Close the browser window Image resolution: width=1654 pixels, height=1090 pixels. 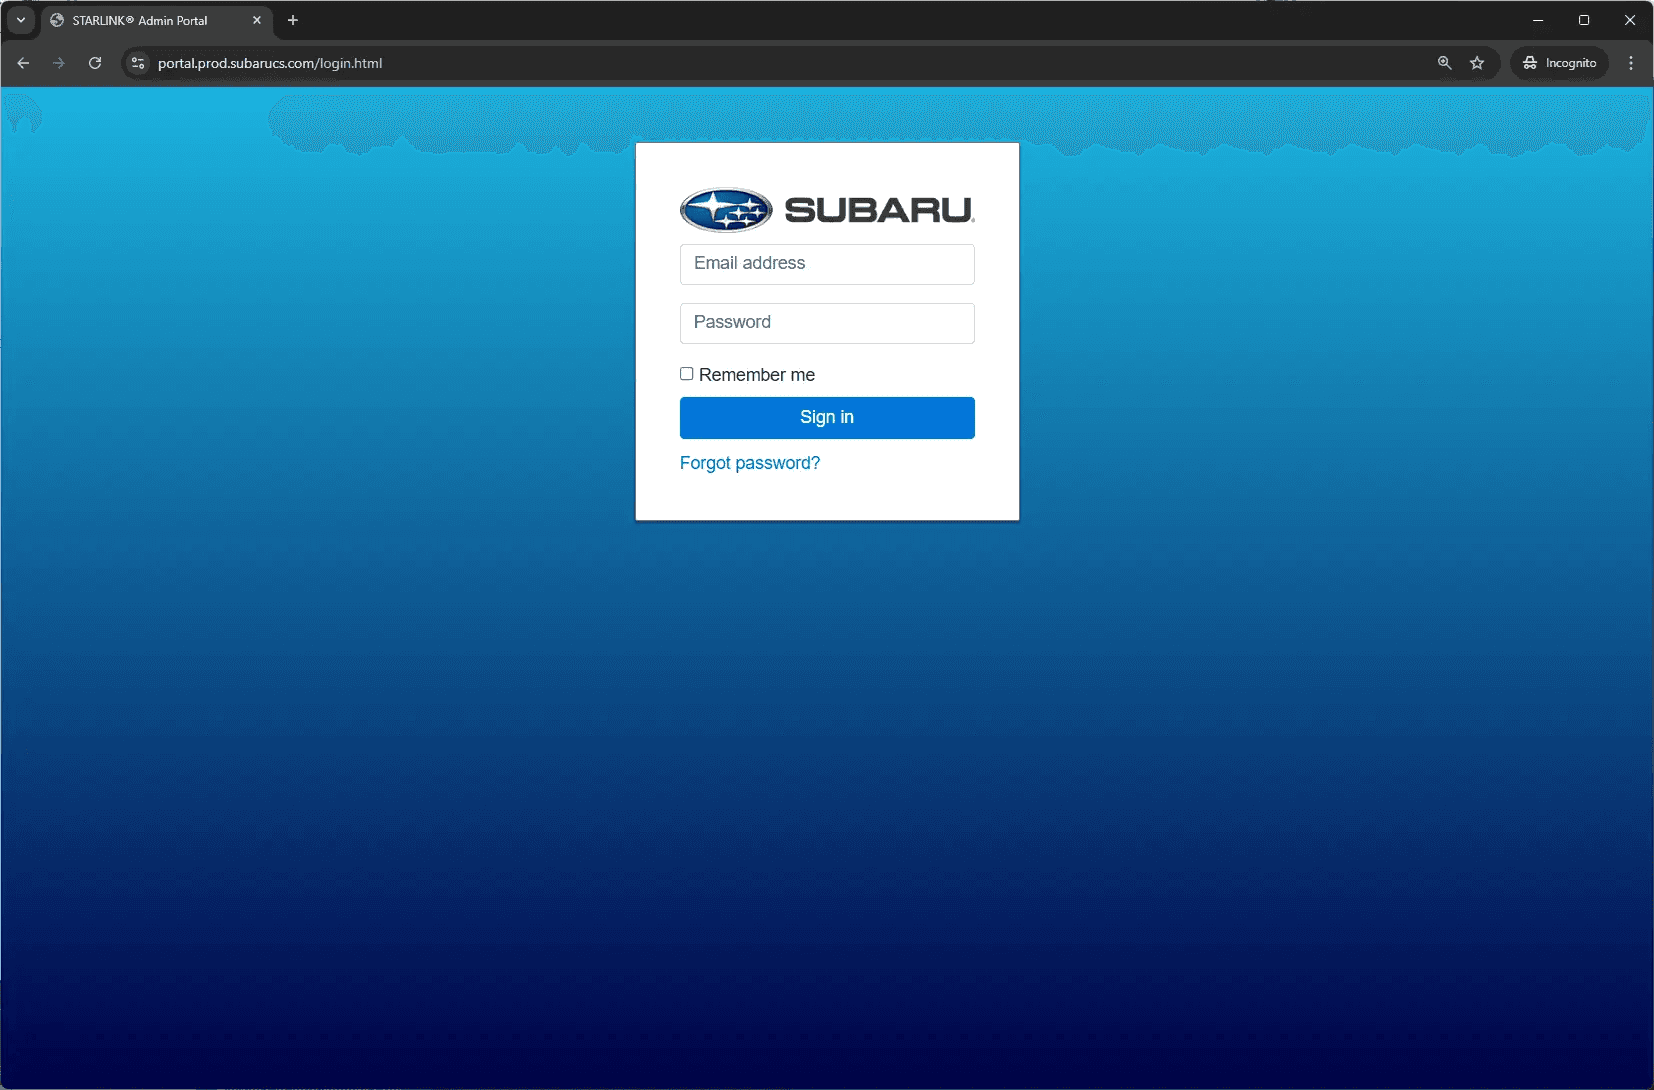(x=1630, y=20)
